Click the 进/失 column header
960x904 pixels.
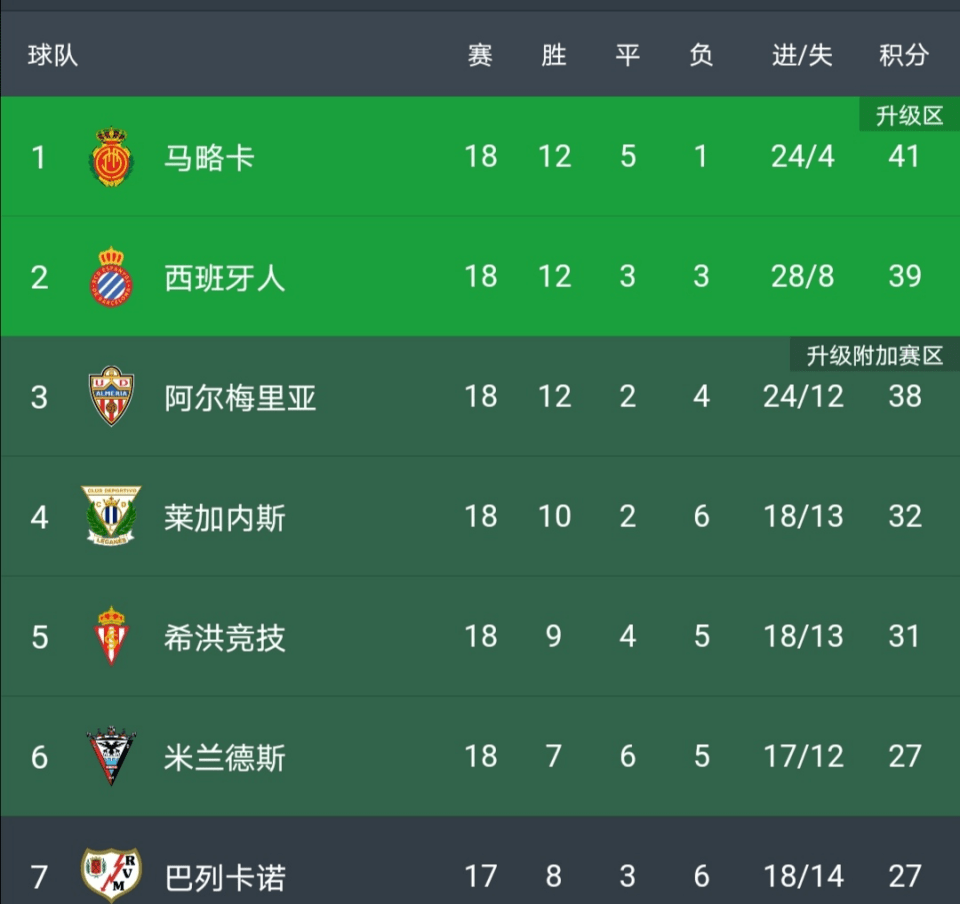(x=801, y=55)
